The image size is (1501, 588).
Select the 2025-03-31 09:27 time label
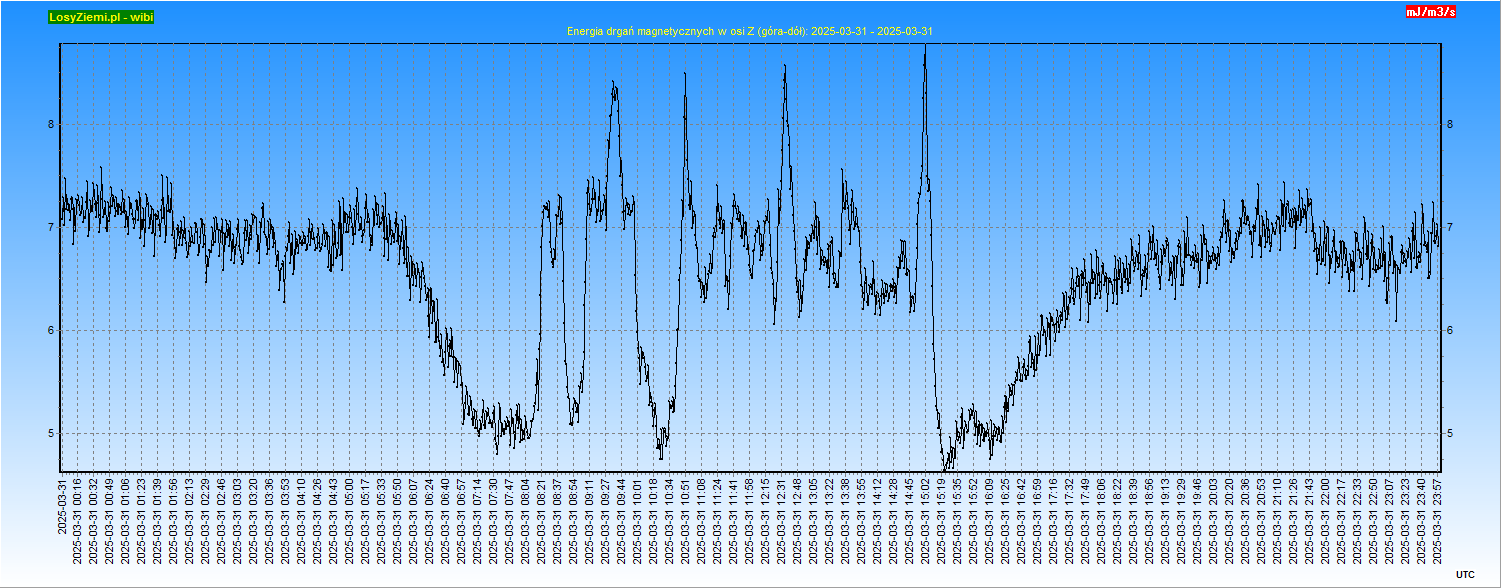(x=605, y=520)
